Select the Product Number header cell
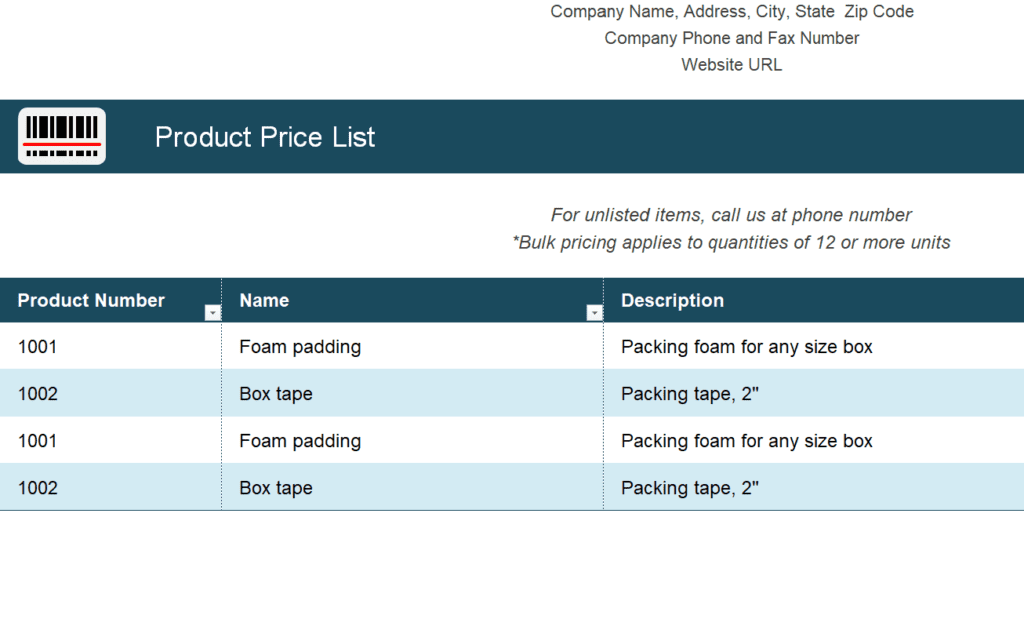The height and width of the screenshot is (630, 1024). point(110,300)
